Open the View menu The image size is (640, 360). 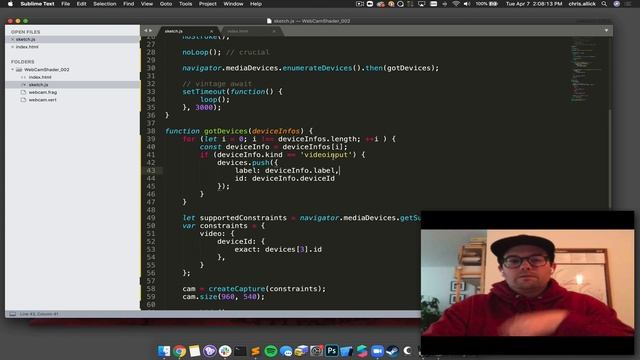coord(147,4)
